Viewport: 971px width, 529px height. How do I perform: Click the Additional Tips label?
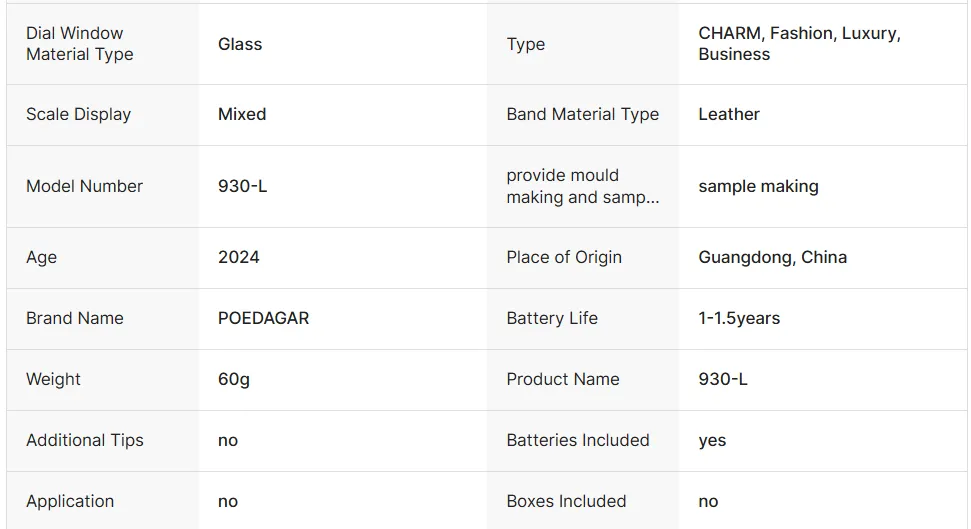pyautogui.click(x=84, y=440)
